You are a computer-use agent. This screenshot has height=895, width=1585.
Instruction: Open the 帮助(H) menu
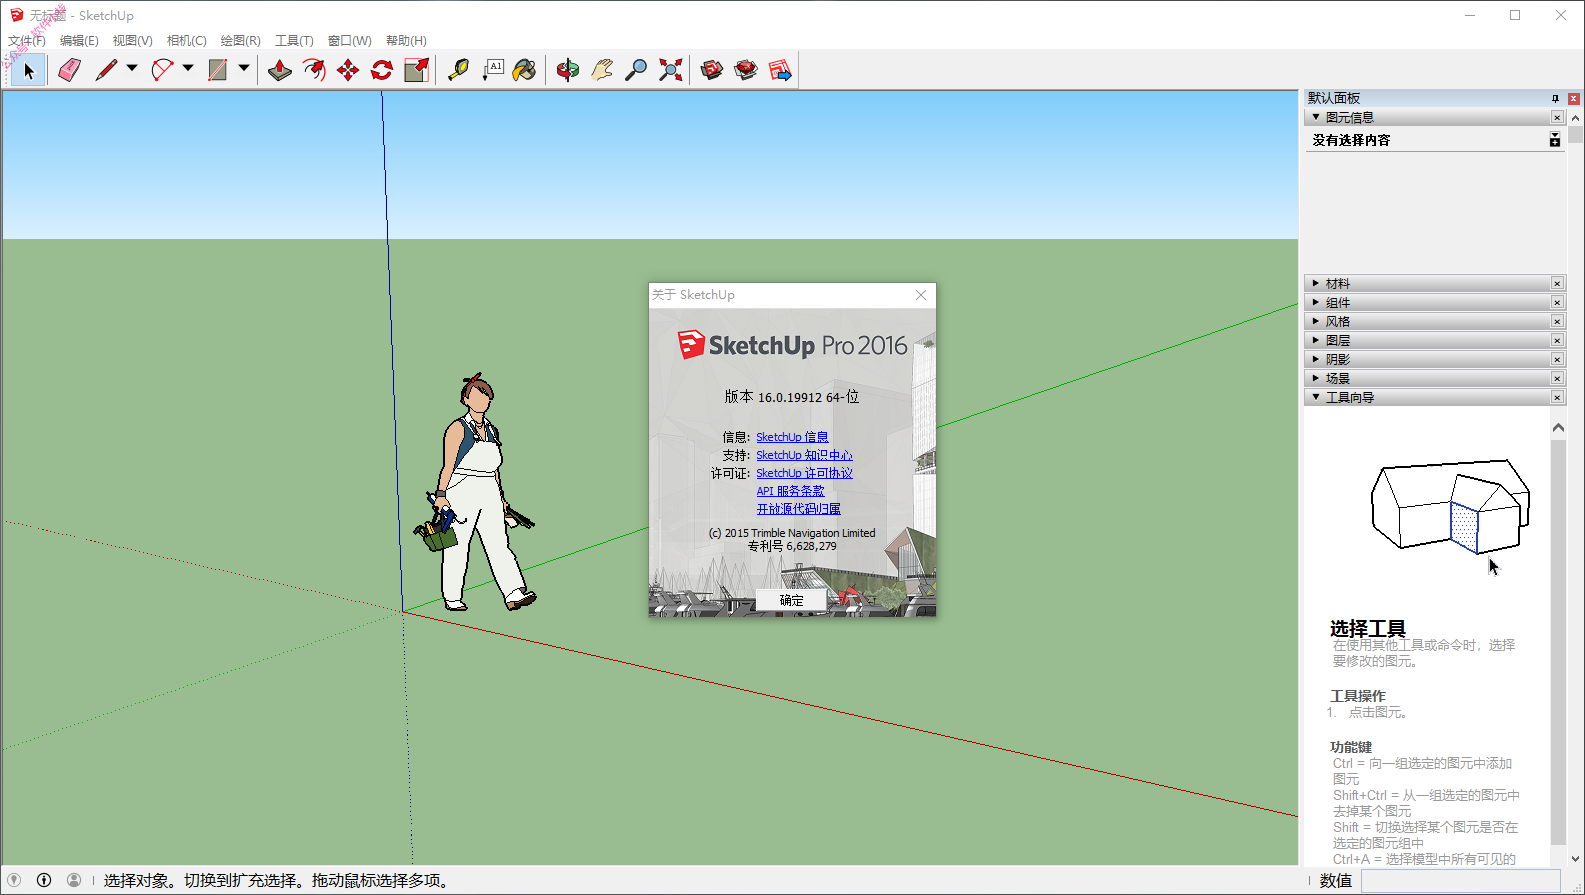coord(406,41)
